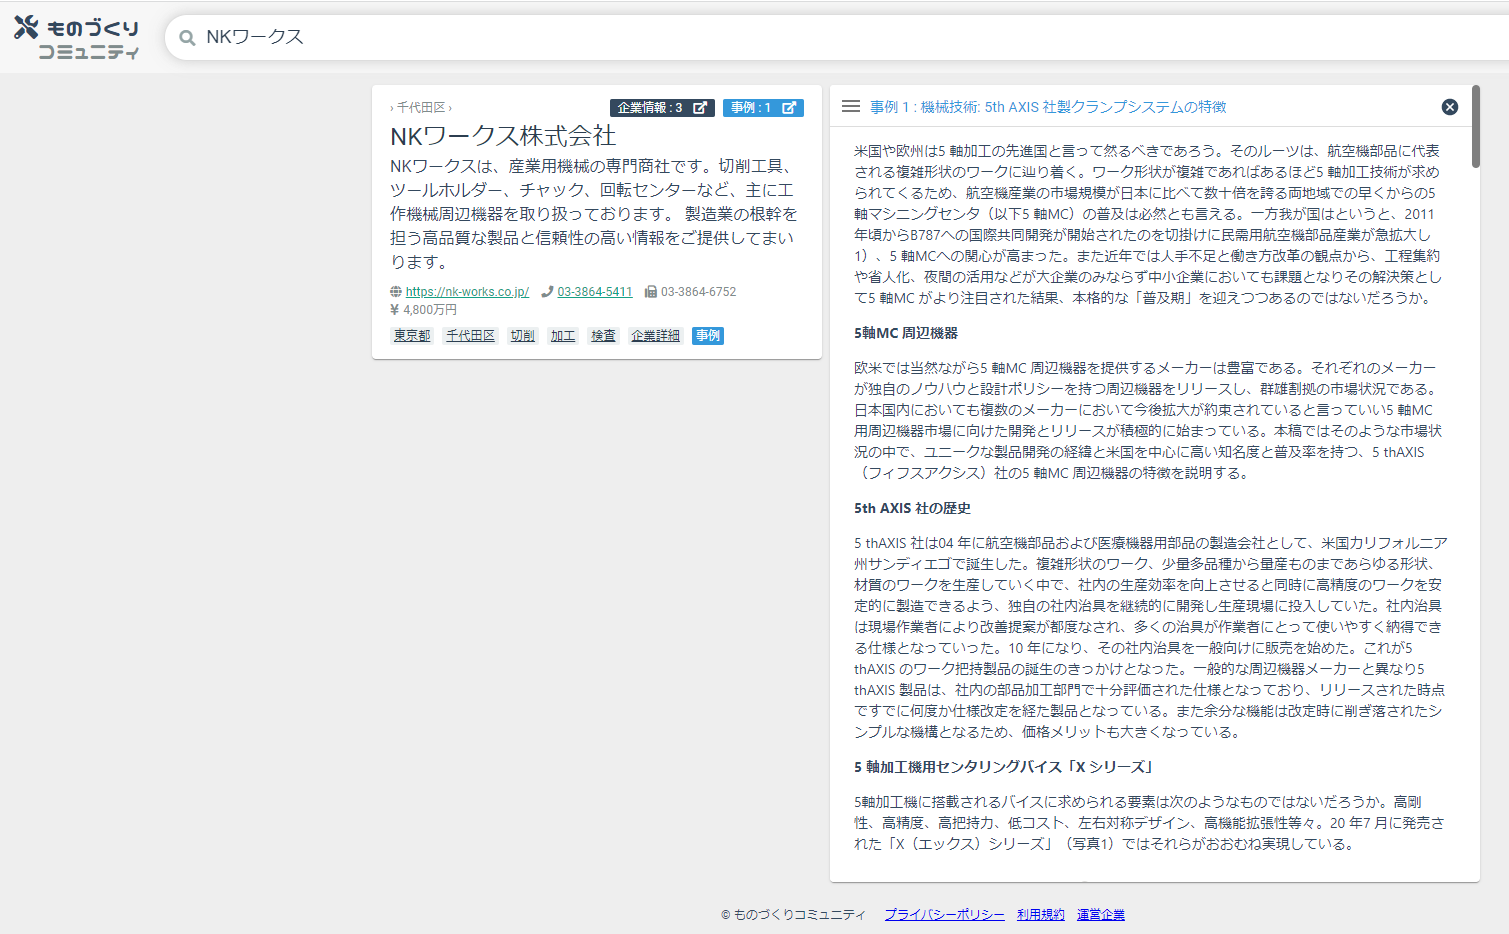Filter by the 切削 tag

click(522, 336)
